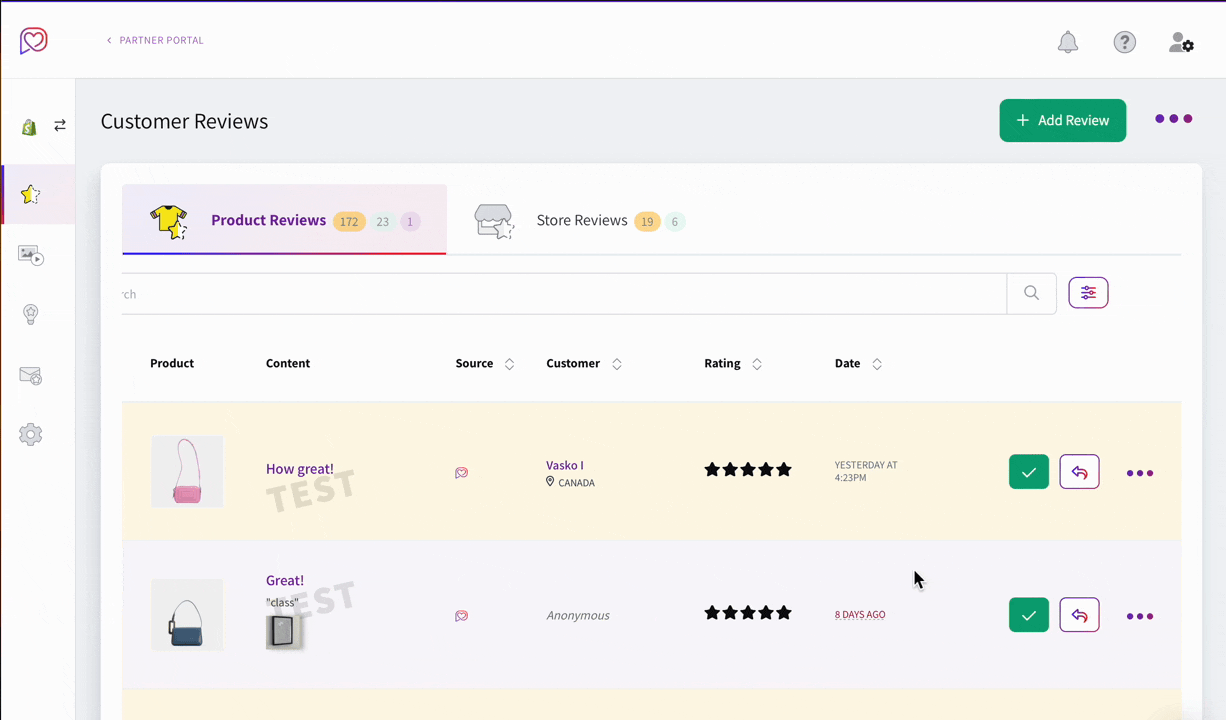Switch to the Store Reviews tab

coord(580,221)
